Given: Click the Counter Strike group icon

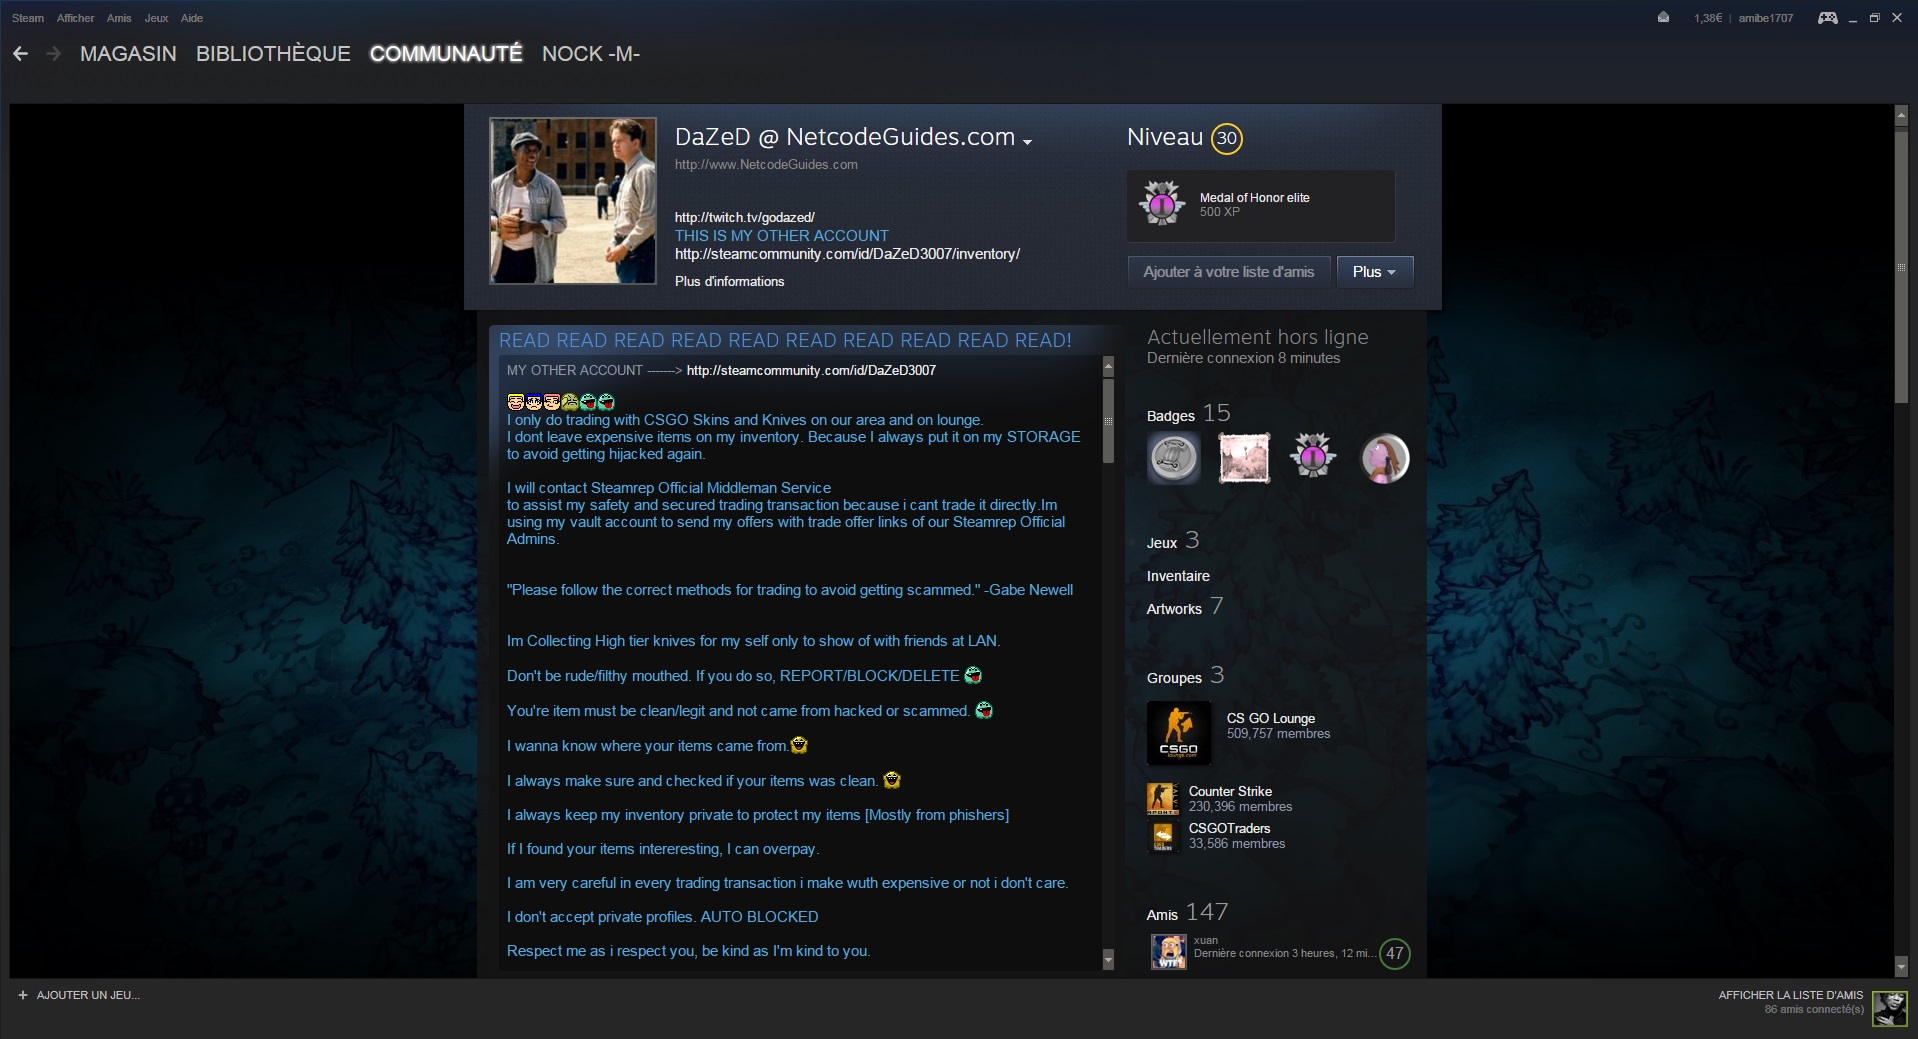Looking at the screenshot, I should tap(1162, 798).
